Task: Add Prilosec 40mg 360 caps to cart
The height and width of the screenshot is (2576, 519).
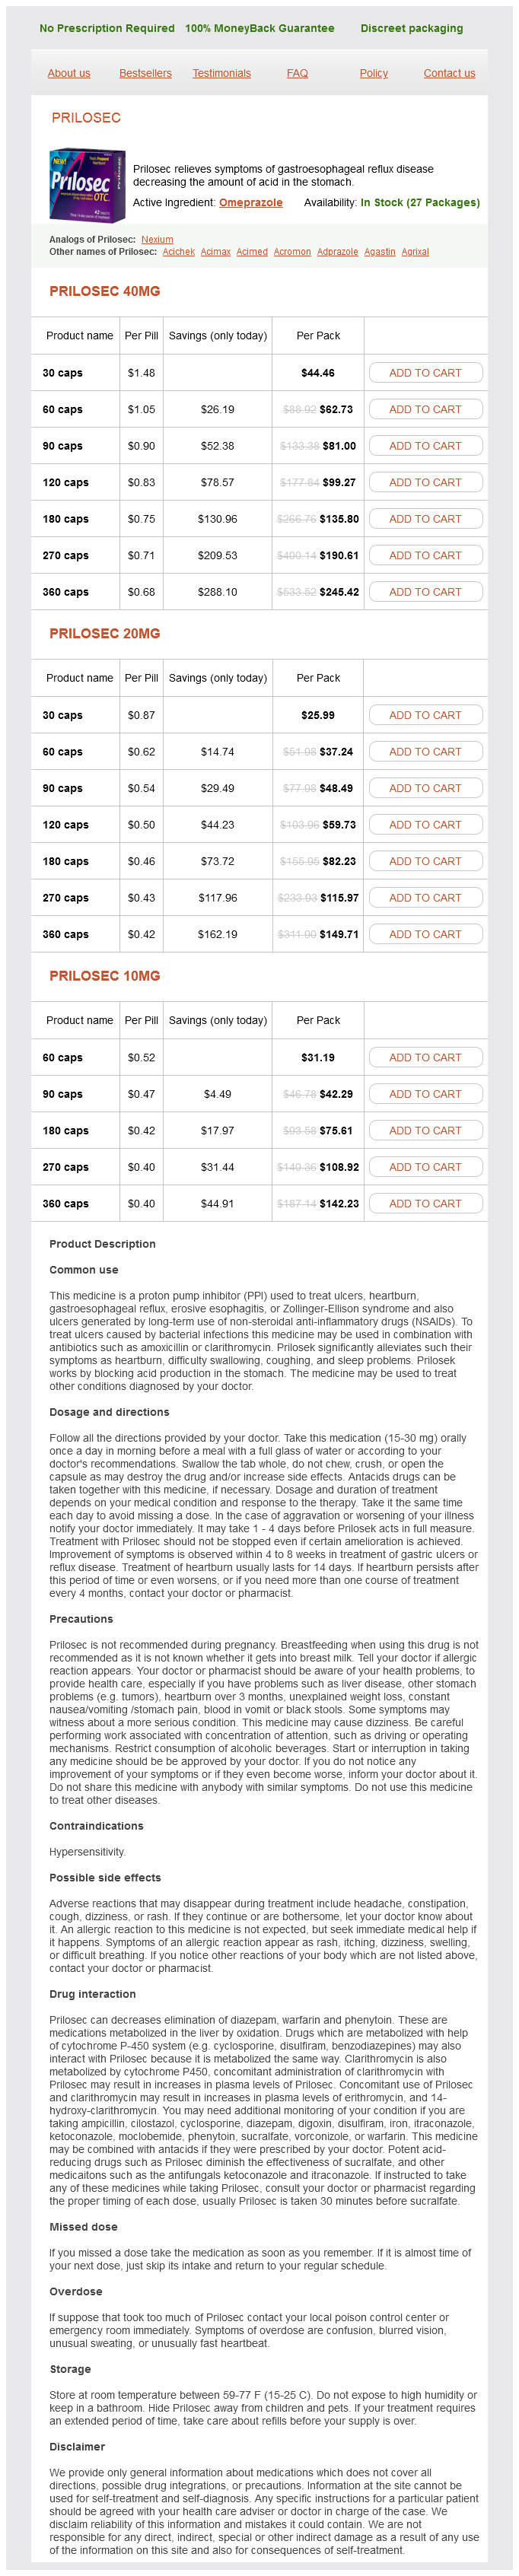Action: (x=425, y=592)
